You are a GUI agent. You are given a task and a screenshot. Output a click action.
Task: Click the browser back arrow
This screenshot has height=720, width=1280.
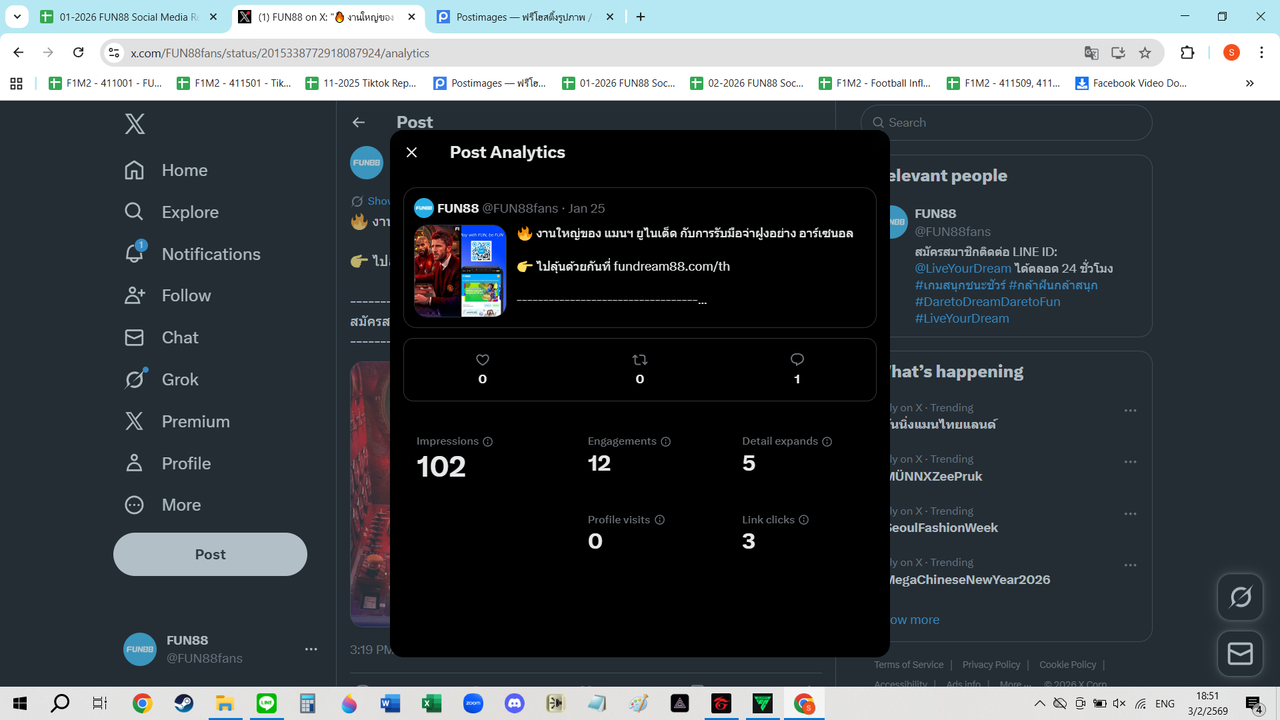tap(18, 53)
